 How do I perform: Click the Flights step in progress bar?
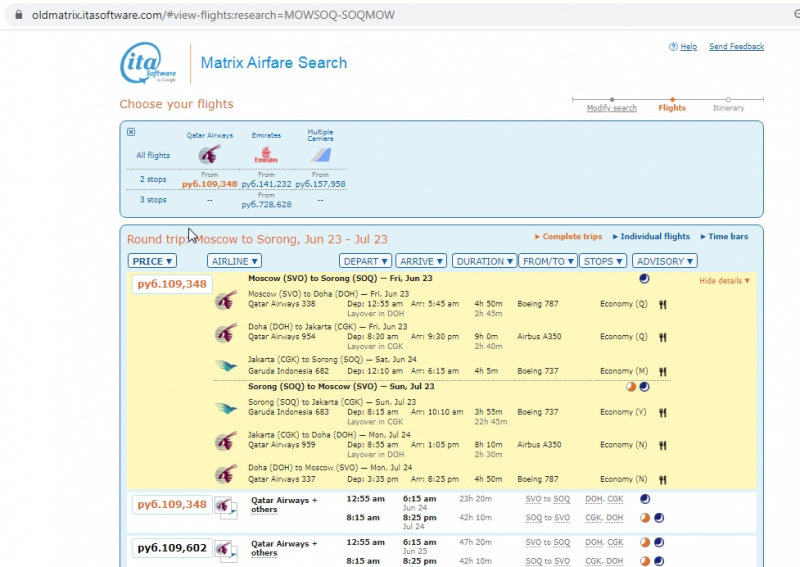[672, 108]
